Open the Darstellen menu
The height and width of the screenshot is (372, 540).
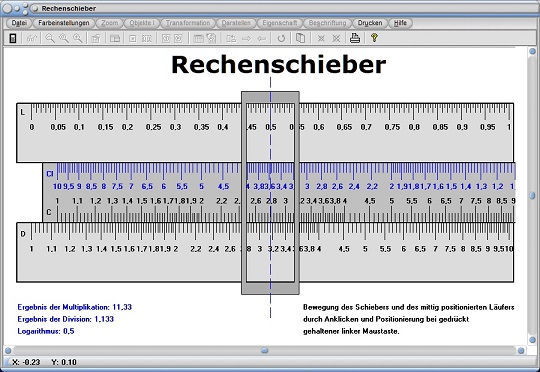coord(236,23)
